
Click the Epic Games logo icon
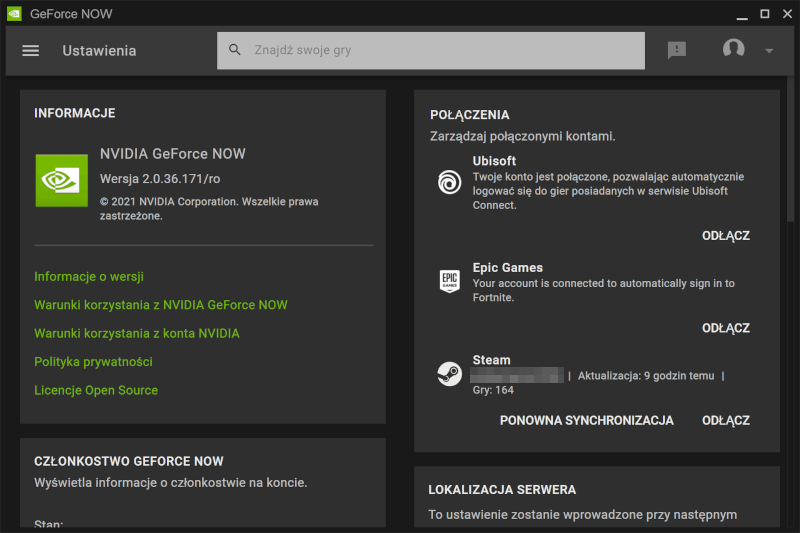[449, 282]
